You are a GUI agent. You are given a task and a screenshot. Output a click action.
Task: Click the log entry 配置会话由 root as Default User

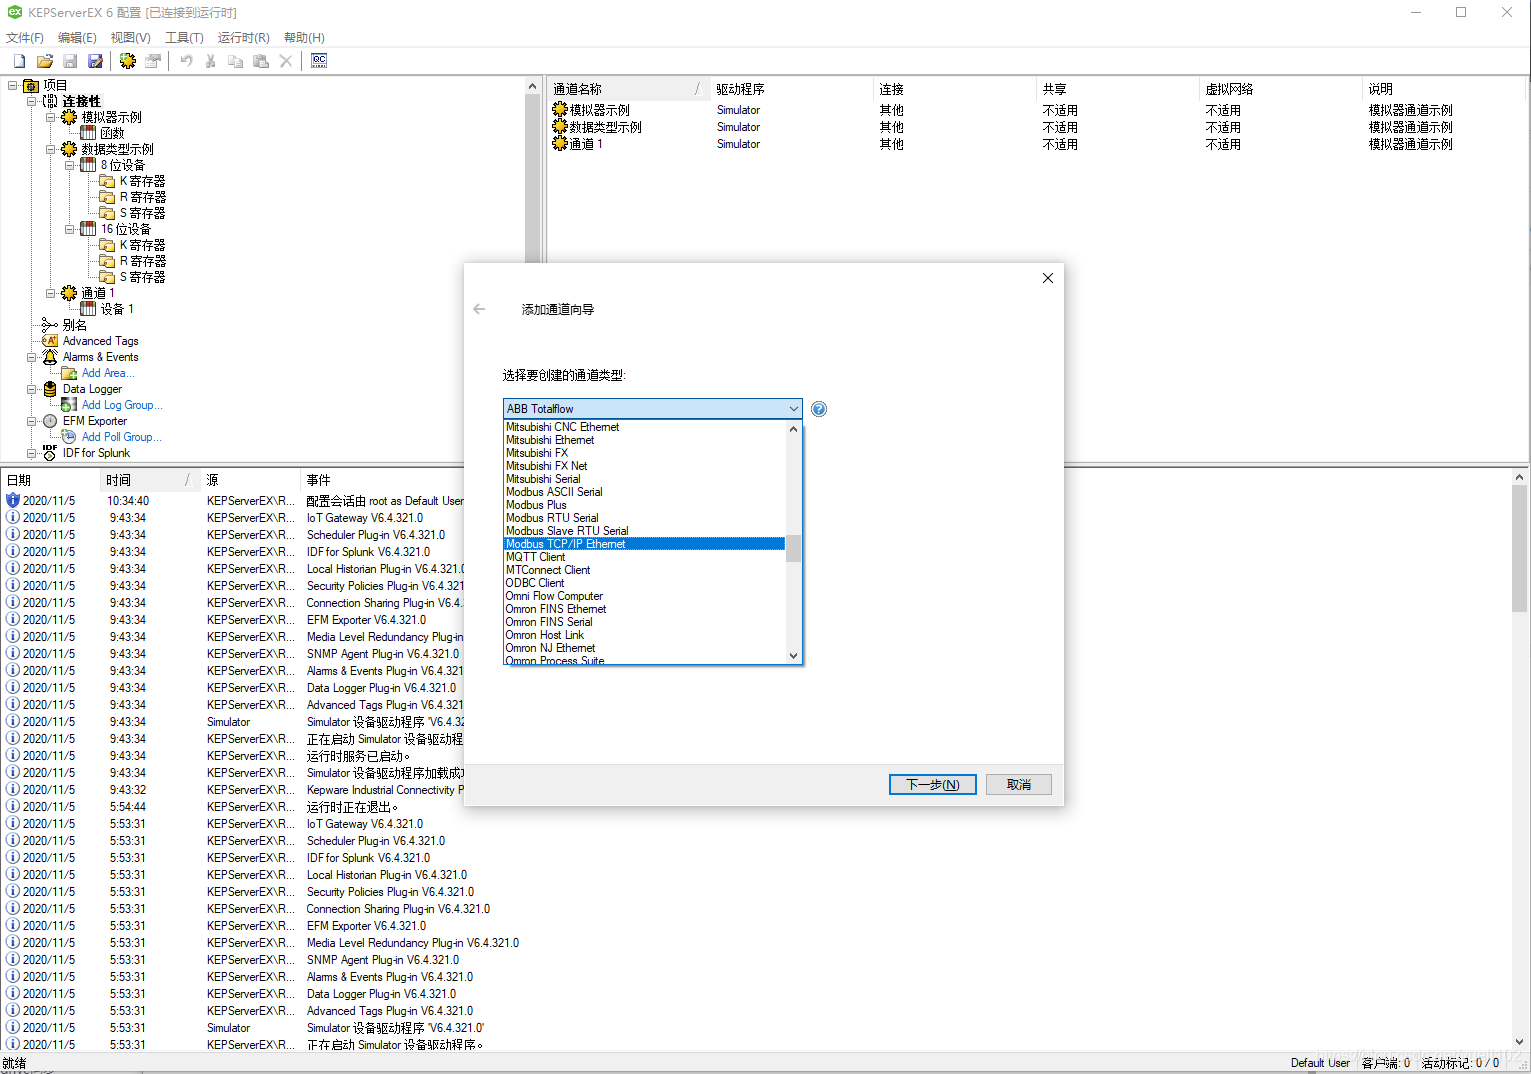tap(385, 501)
